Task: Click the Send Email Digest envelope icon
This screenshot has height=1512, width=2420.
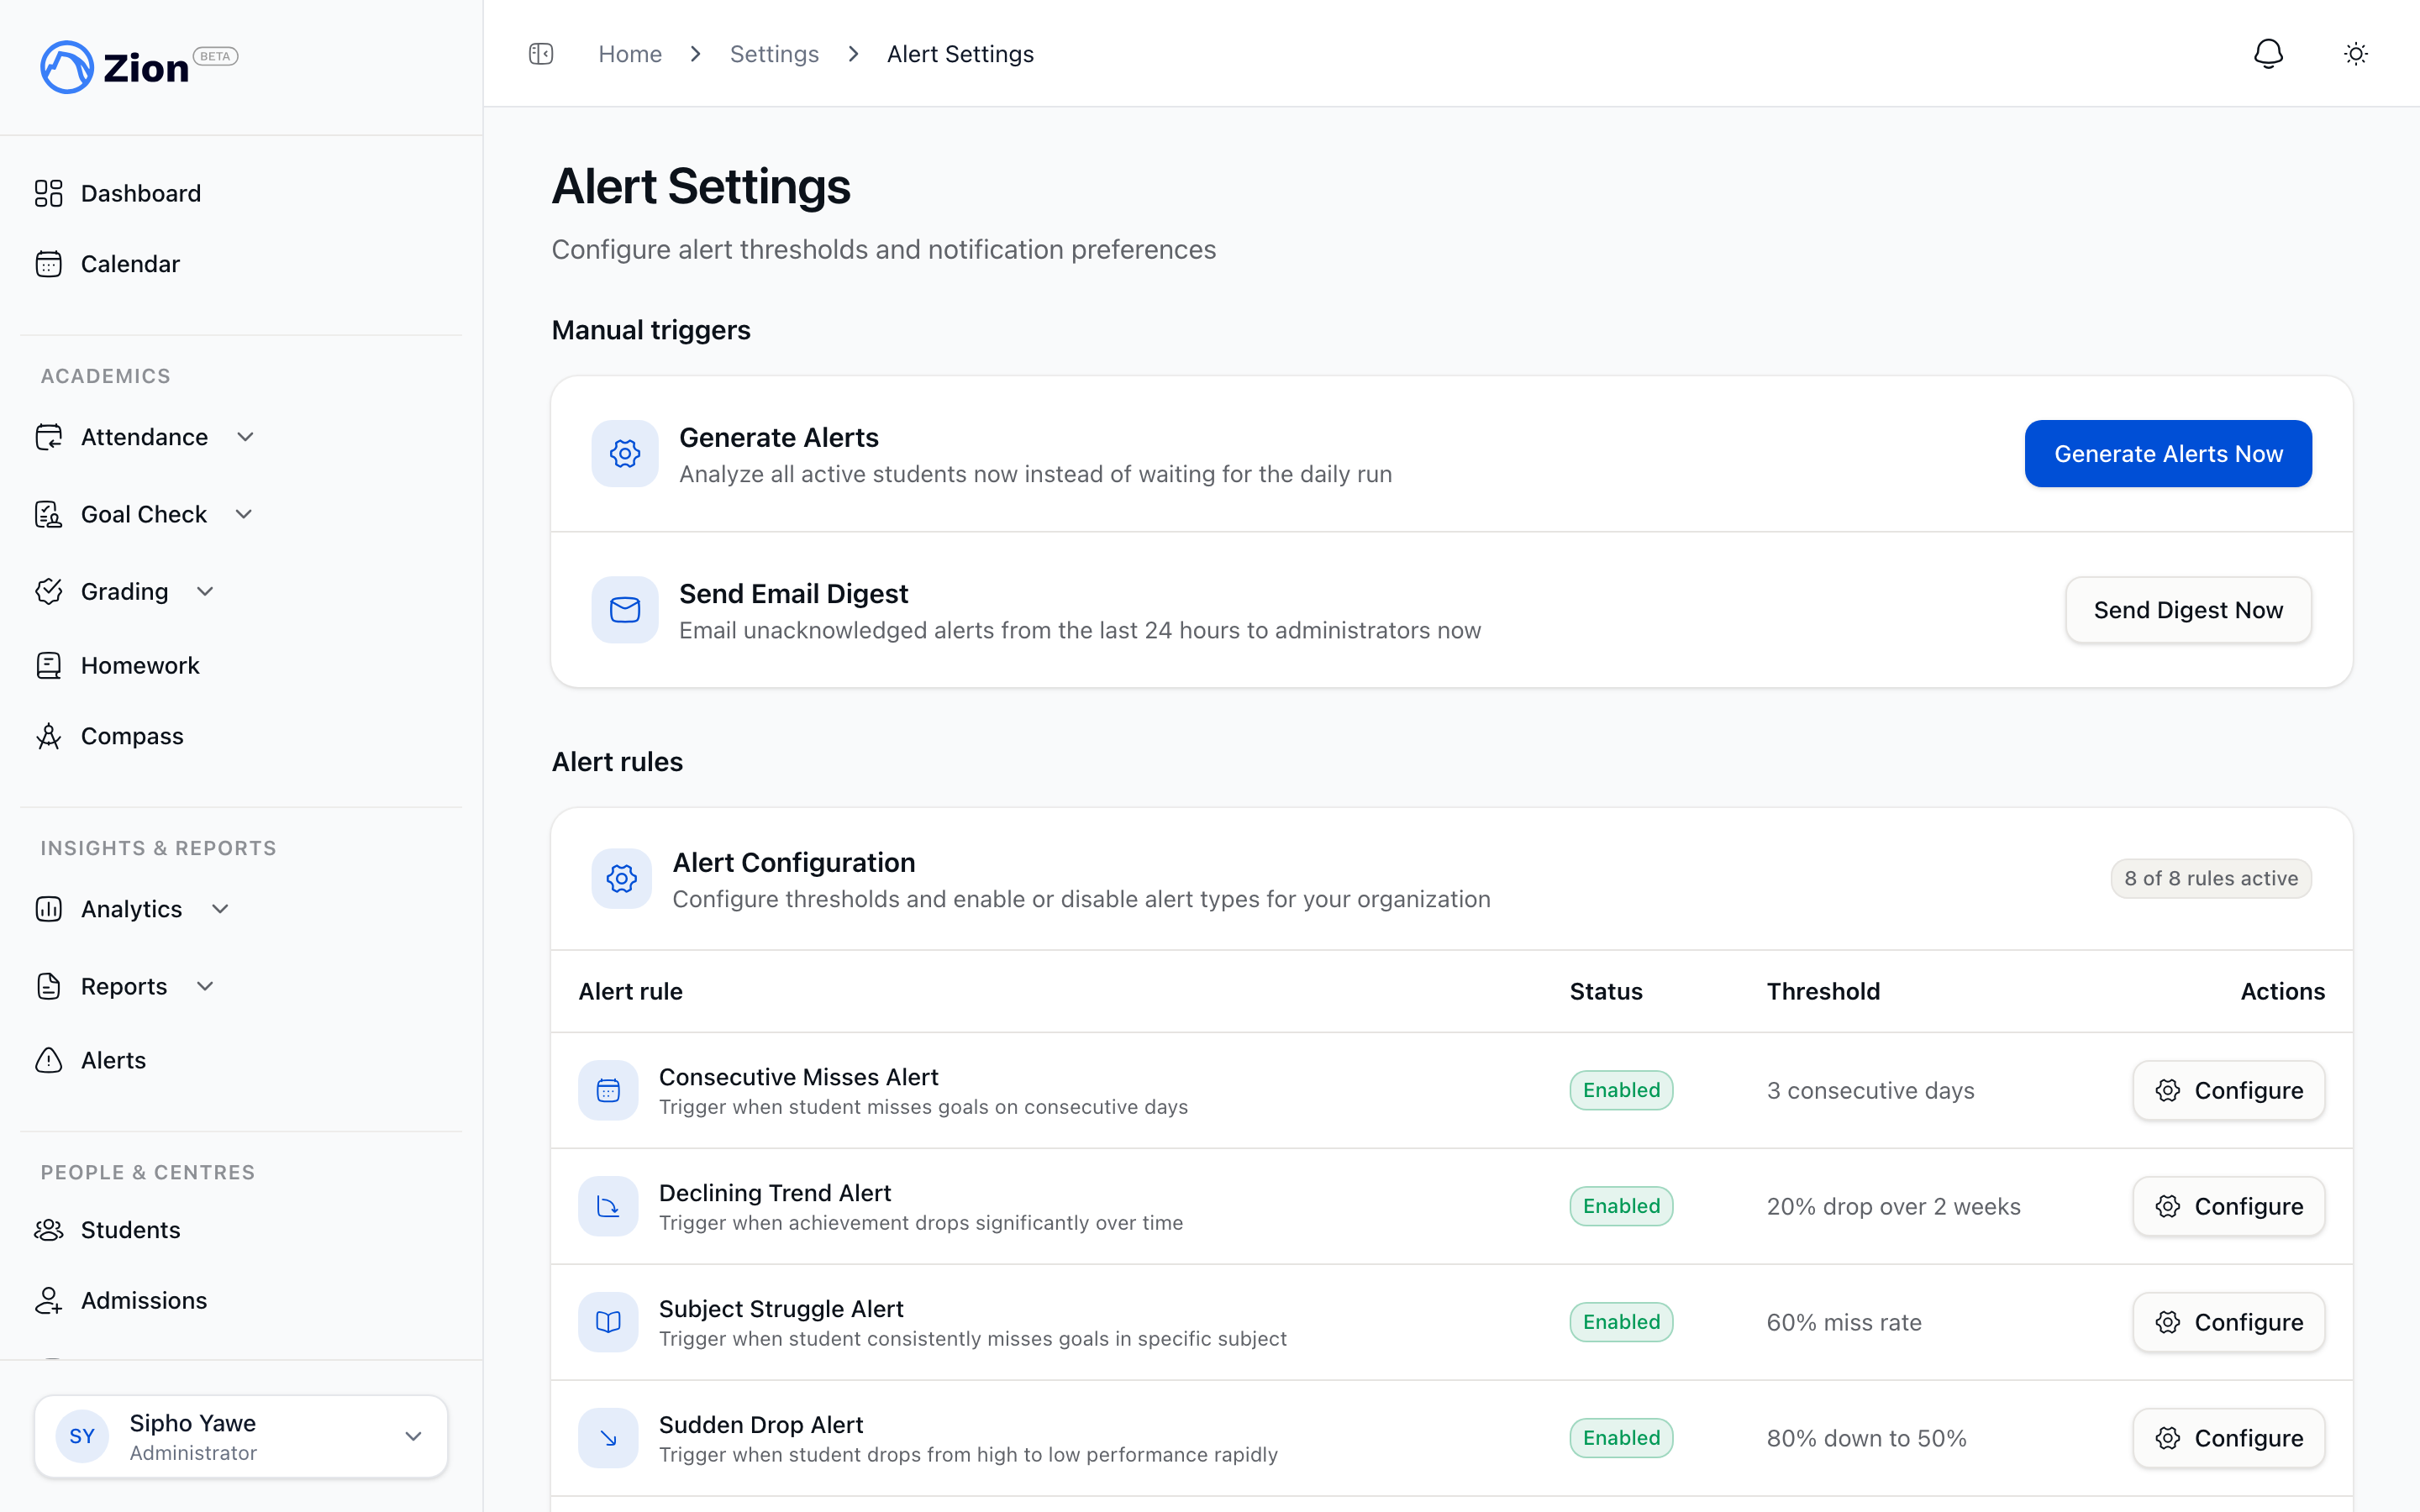Action: tap(625, 610)
